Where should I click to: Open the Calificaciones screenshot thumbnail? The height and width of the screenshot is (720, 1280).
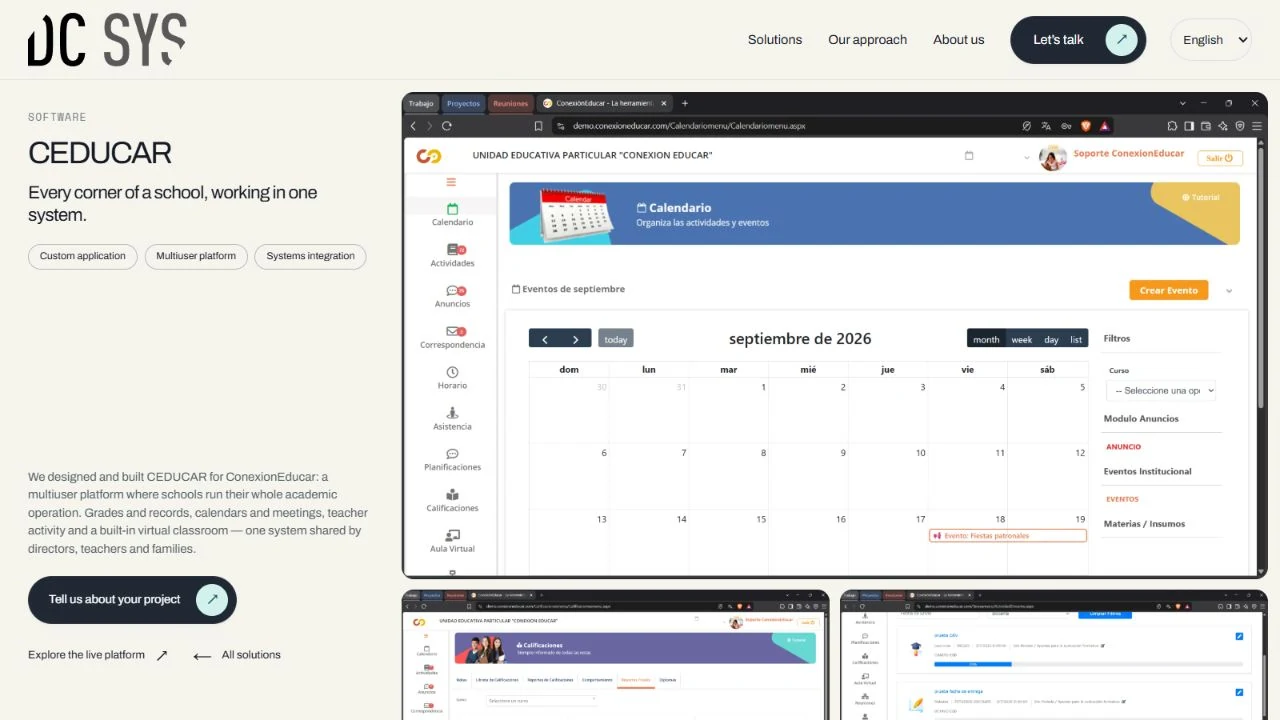(615, 655)
